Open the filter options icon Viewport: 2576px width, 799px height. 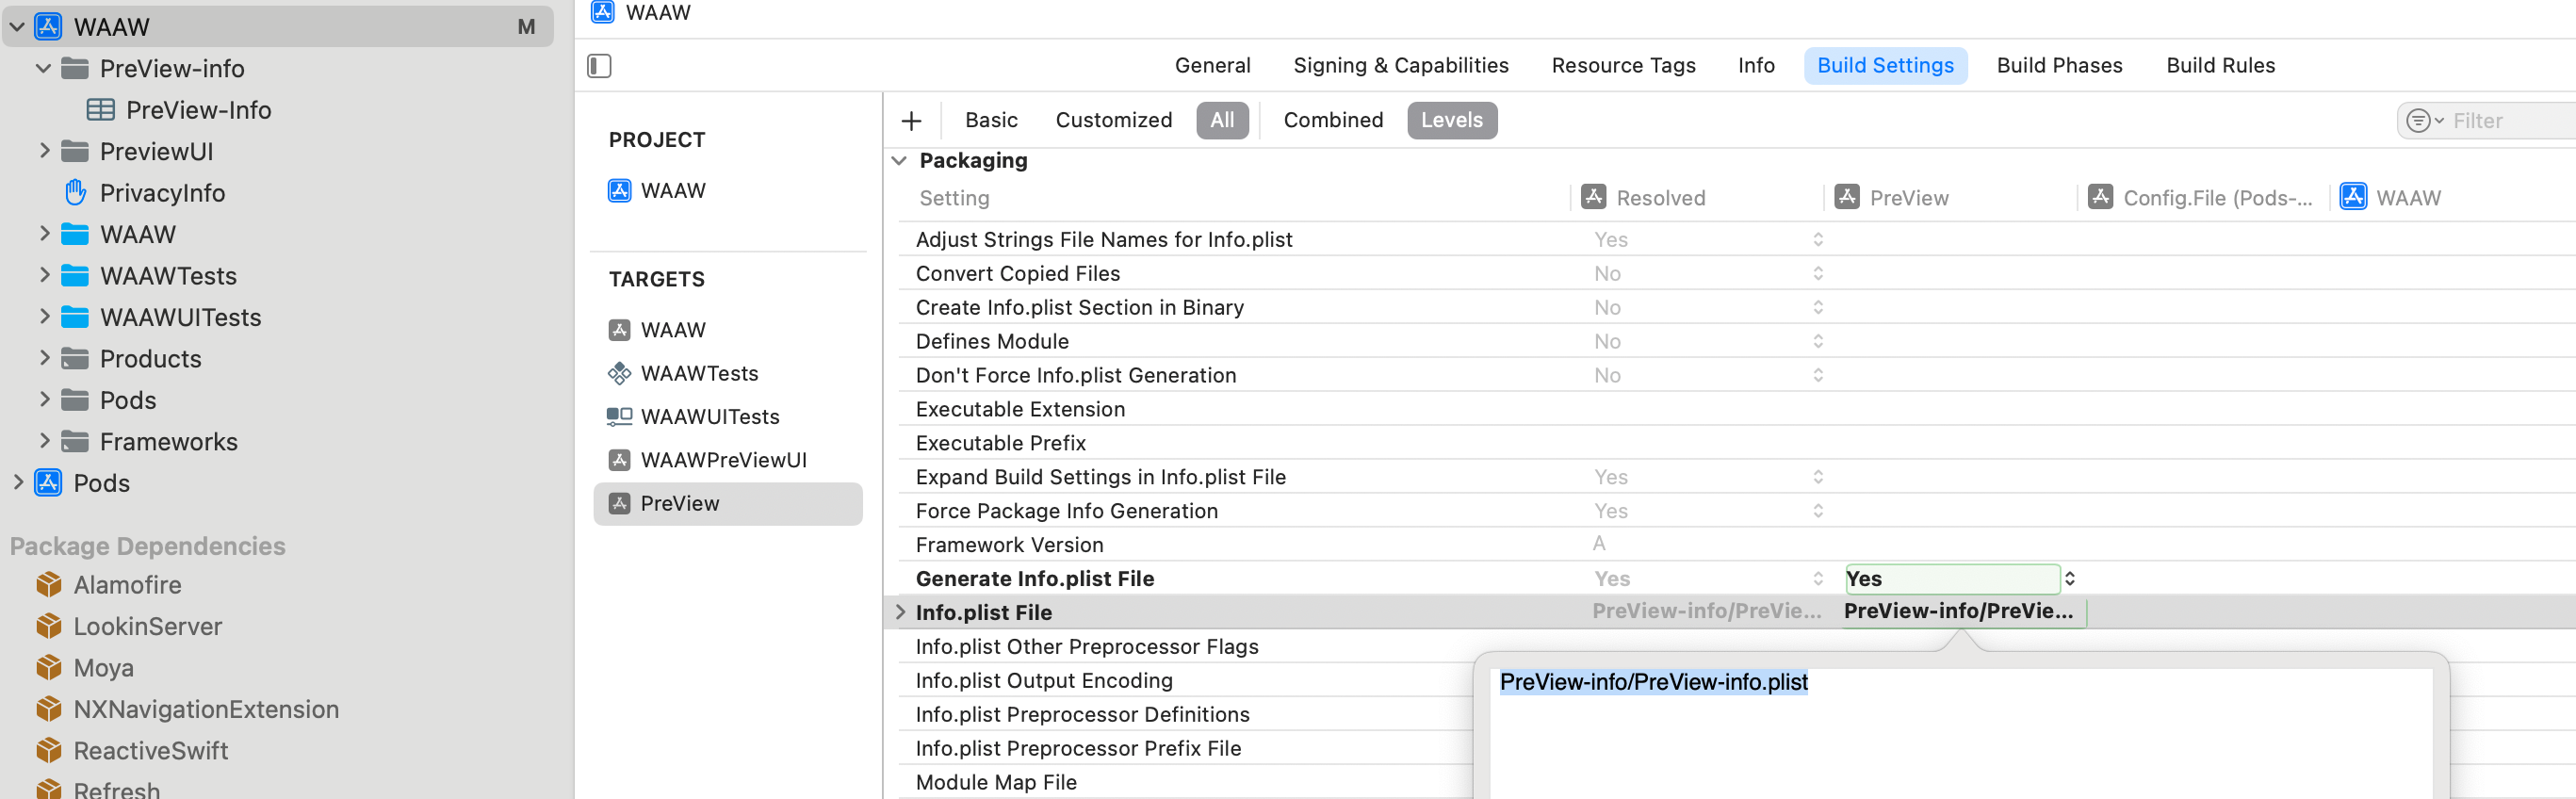click(2423, 121)
